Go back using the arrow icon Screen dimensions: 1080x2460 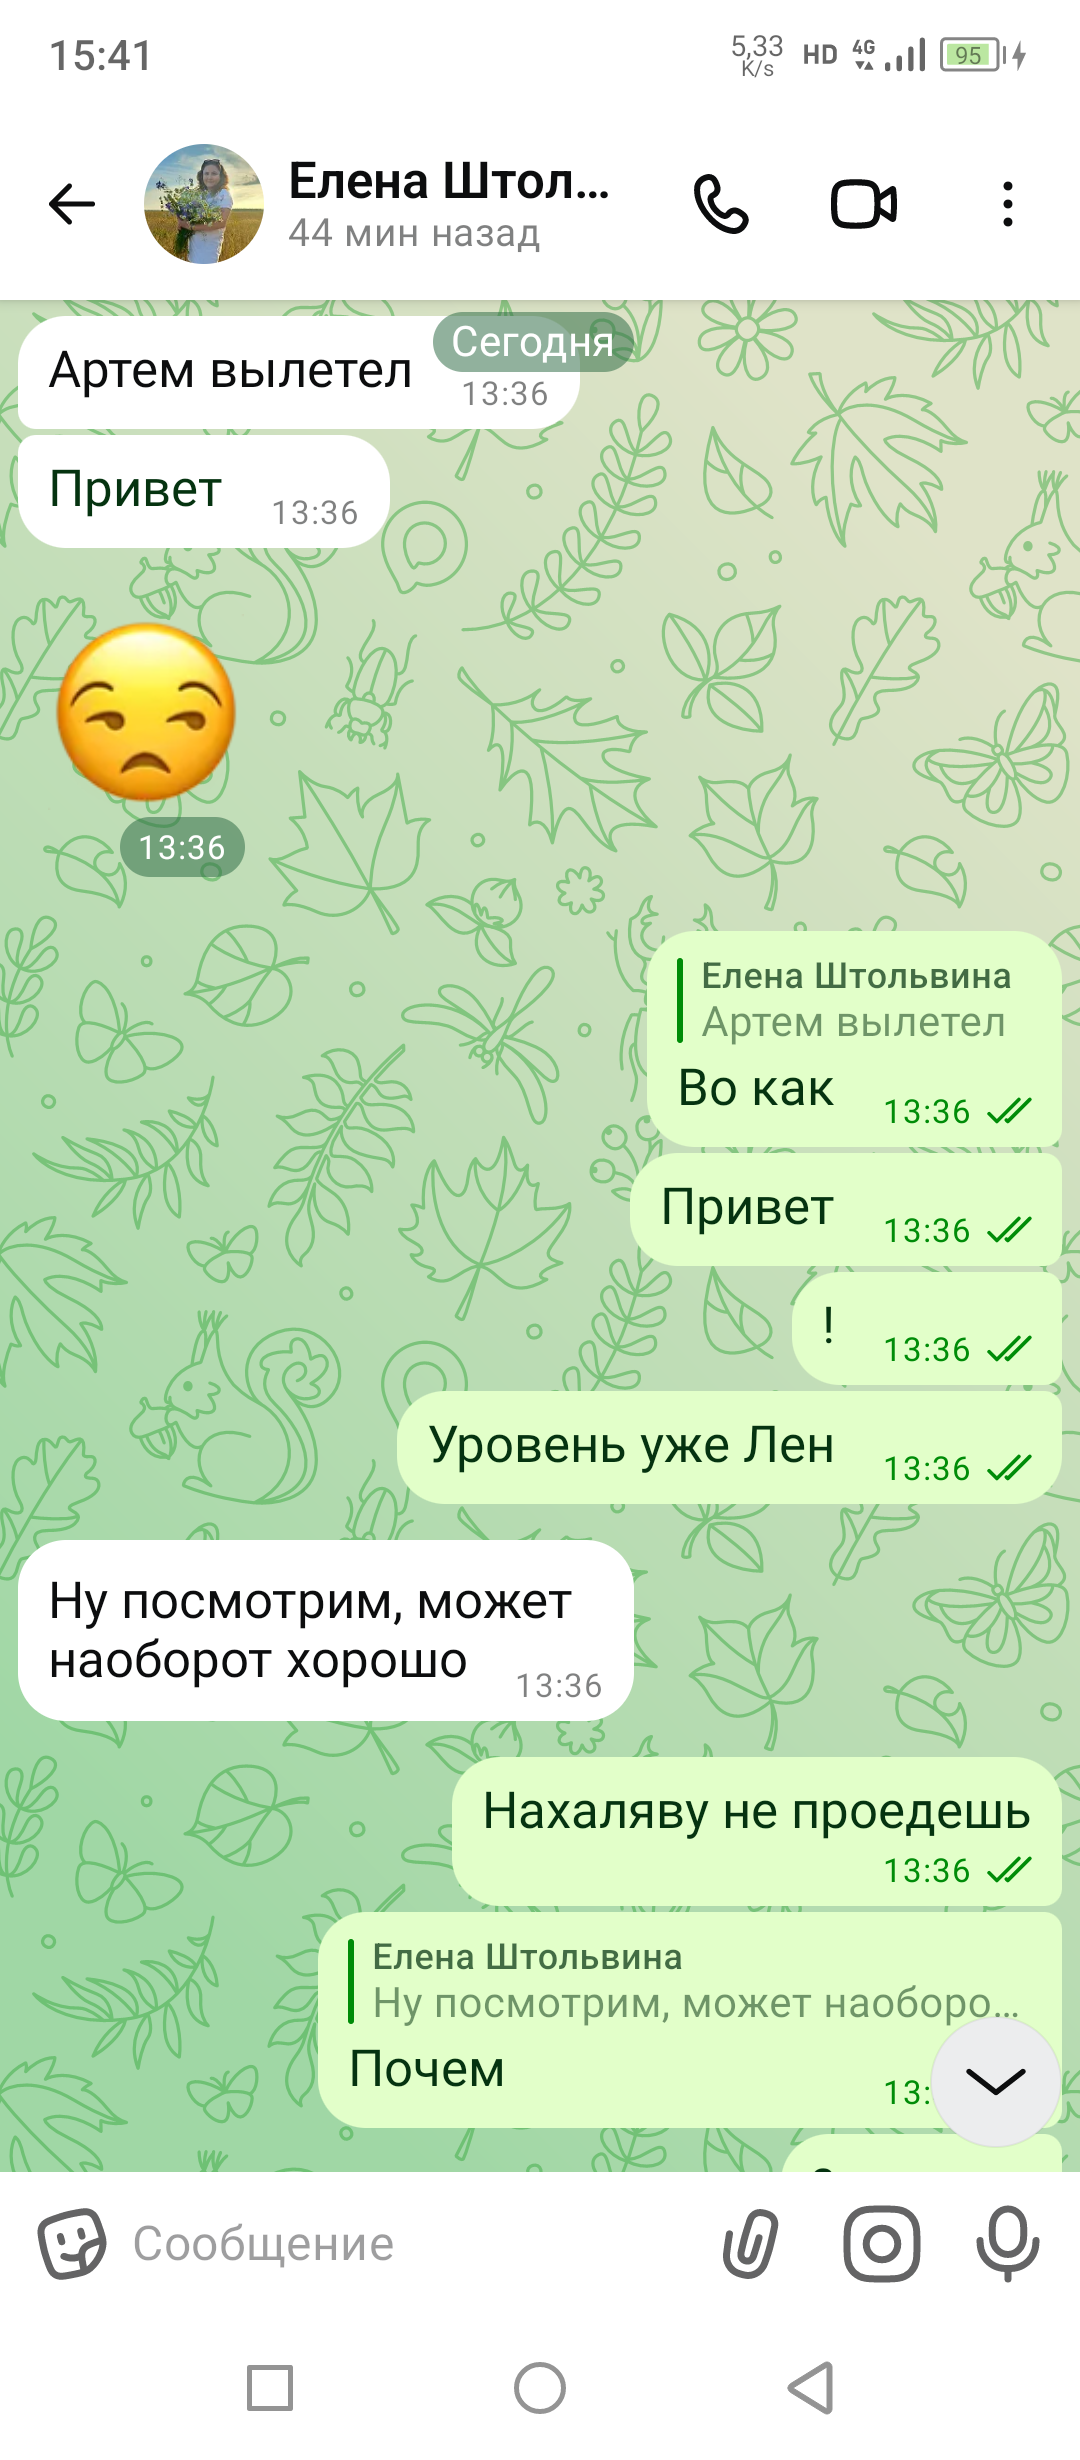pyautogui.click(x=72, y=204)
